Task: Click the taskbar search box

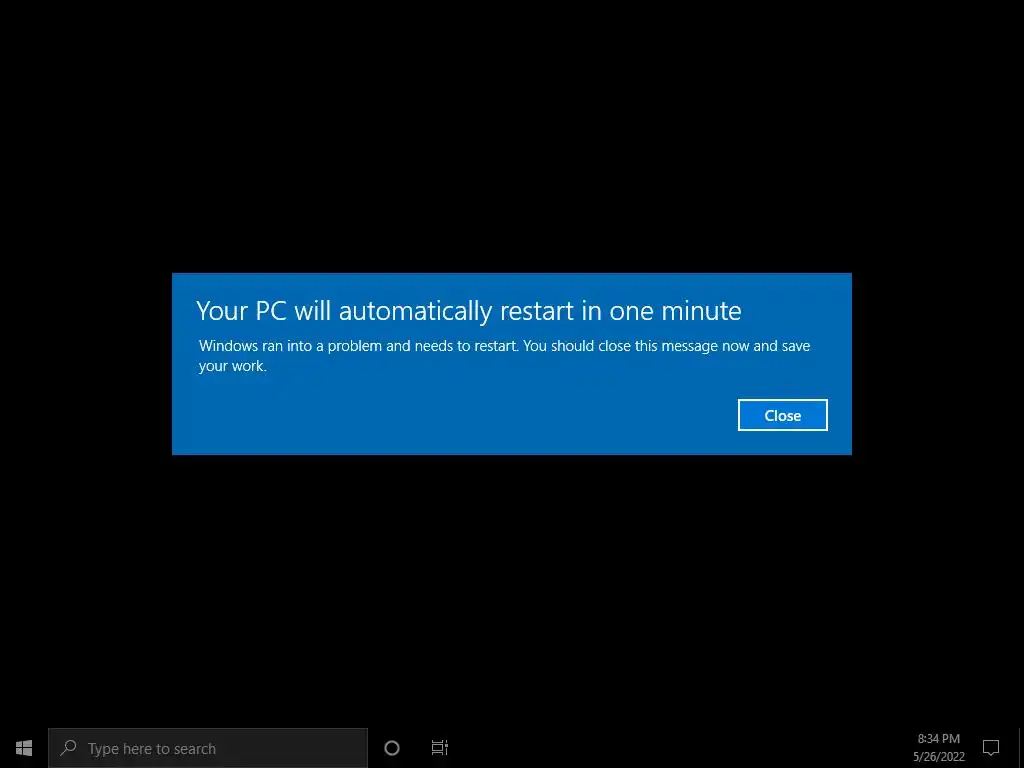Action: point(208,748)
